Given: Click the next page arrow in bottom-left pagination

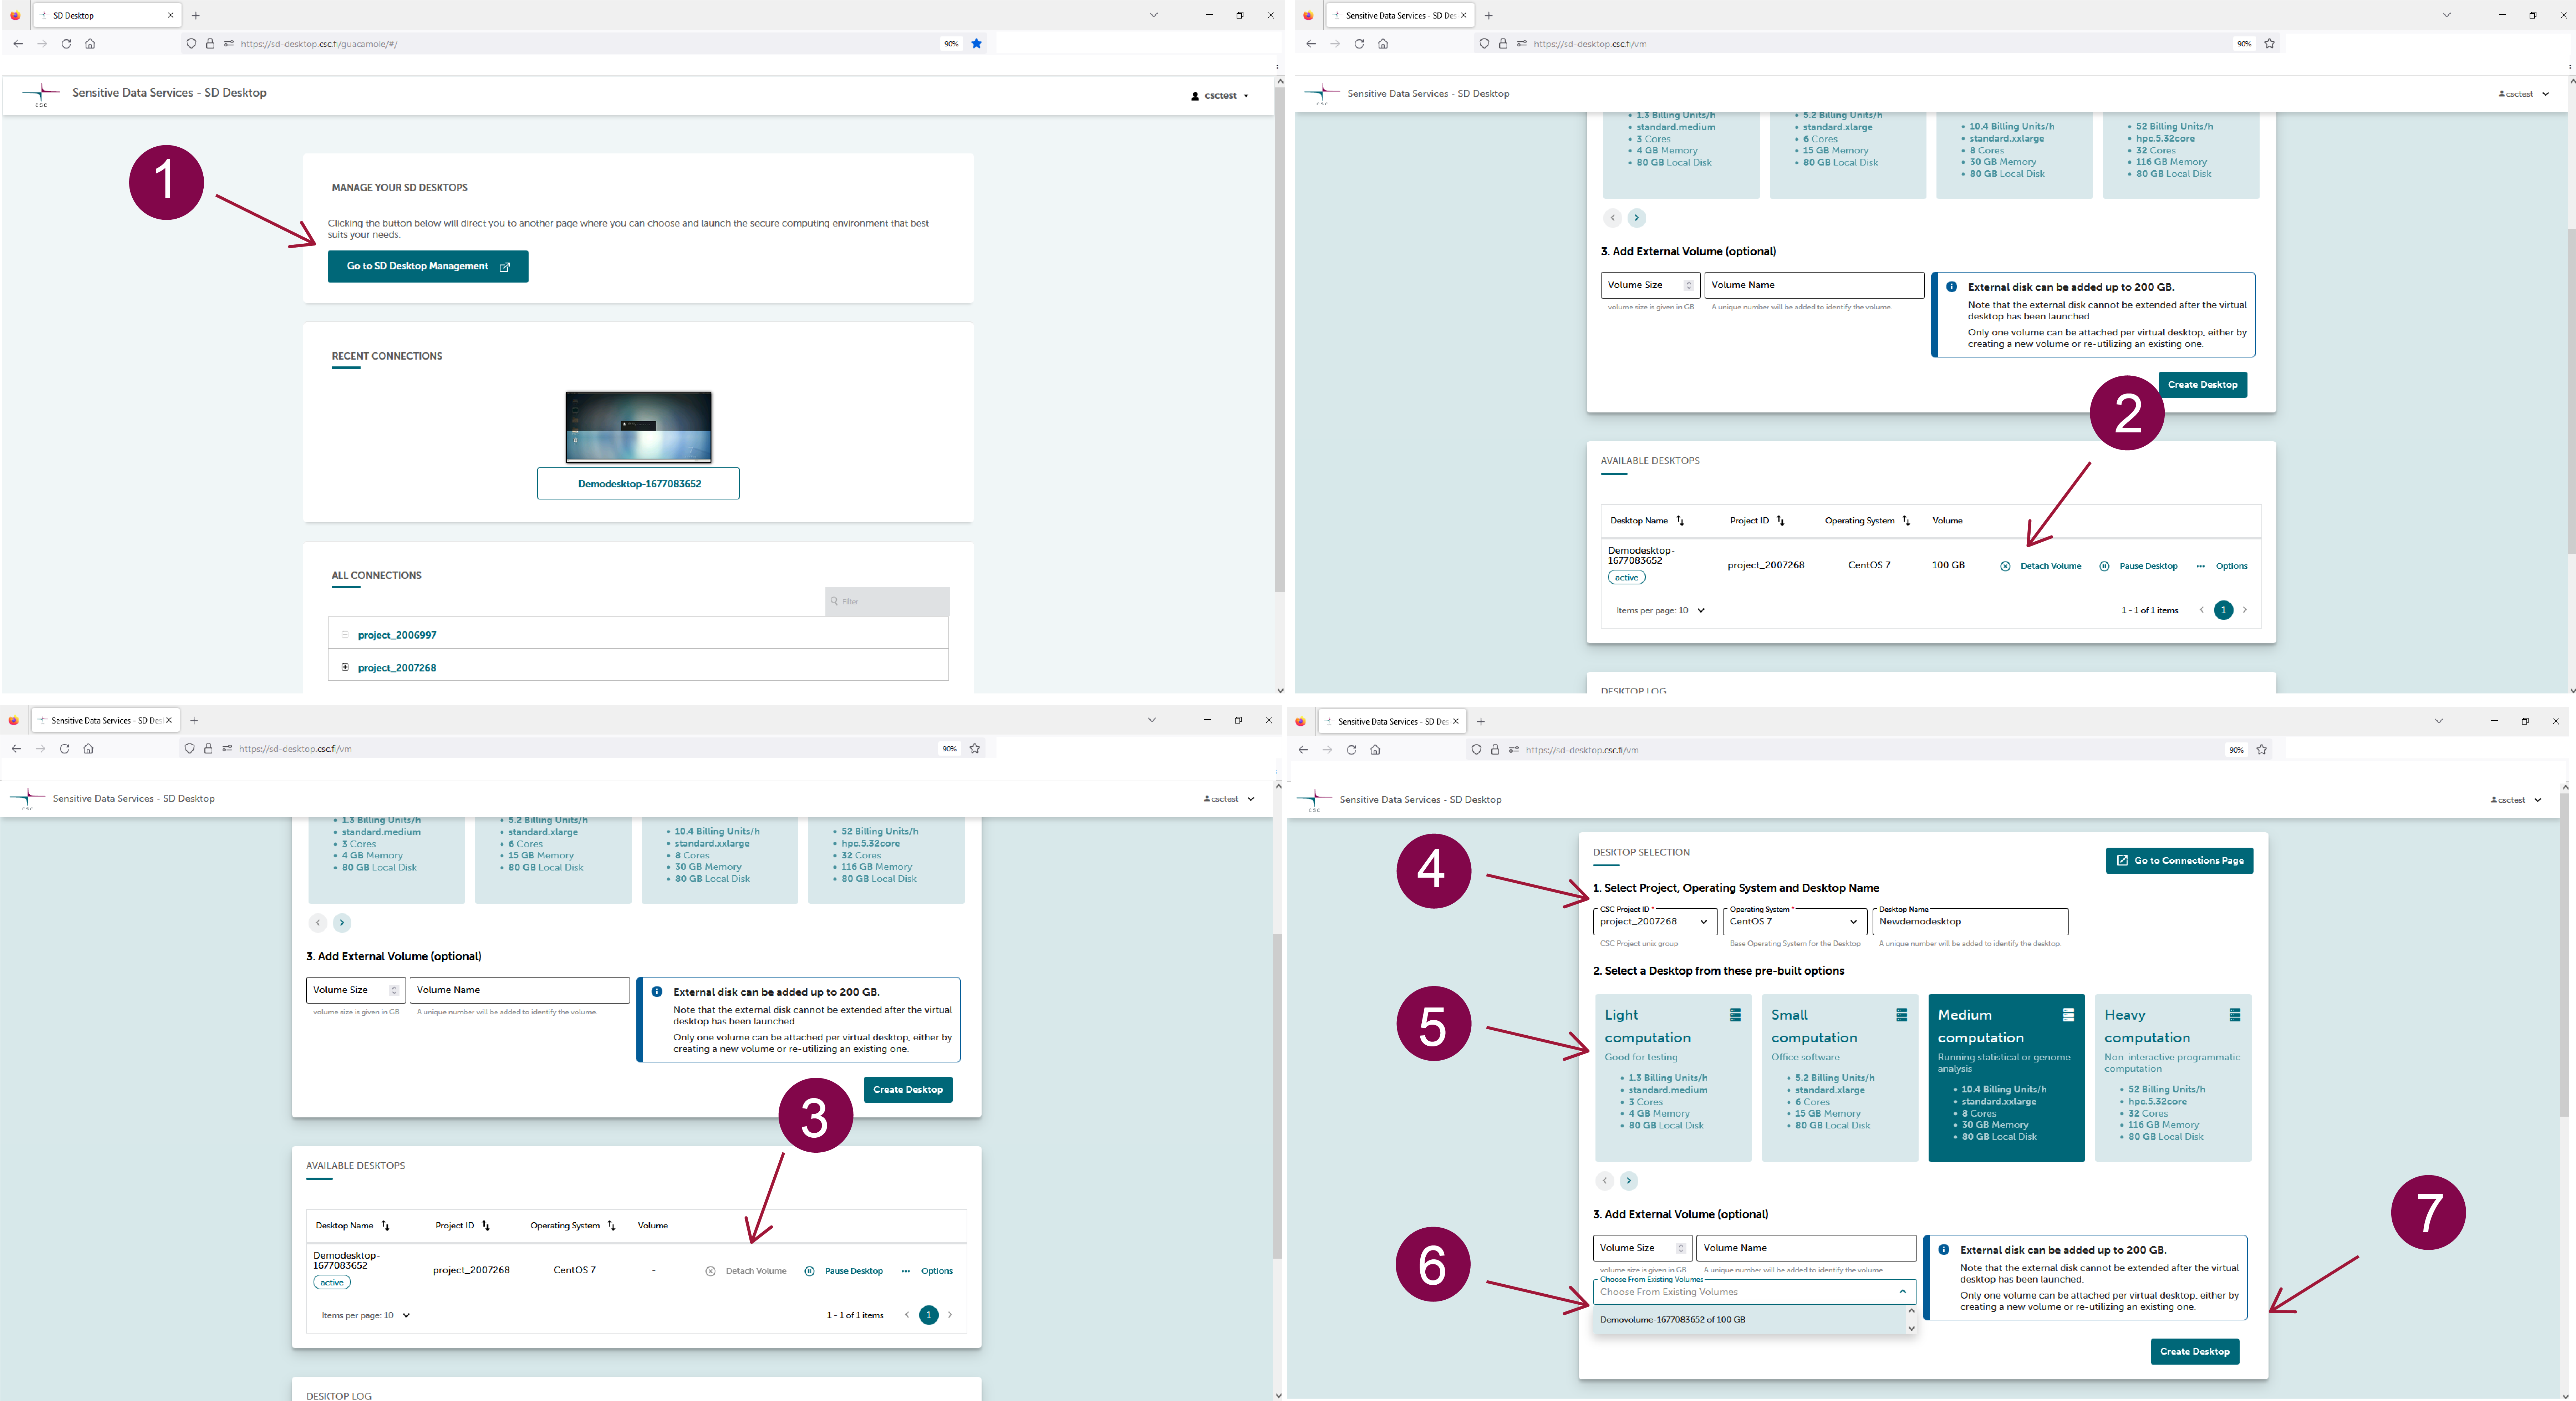Looking at the screenshot, I should coord(950,1315).
